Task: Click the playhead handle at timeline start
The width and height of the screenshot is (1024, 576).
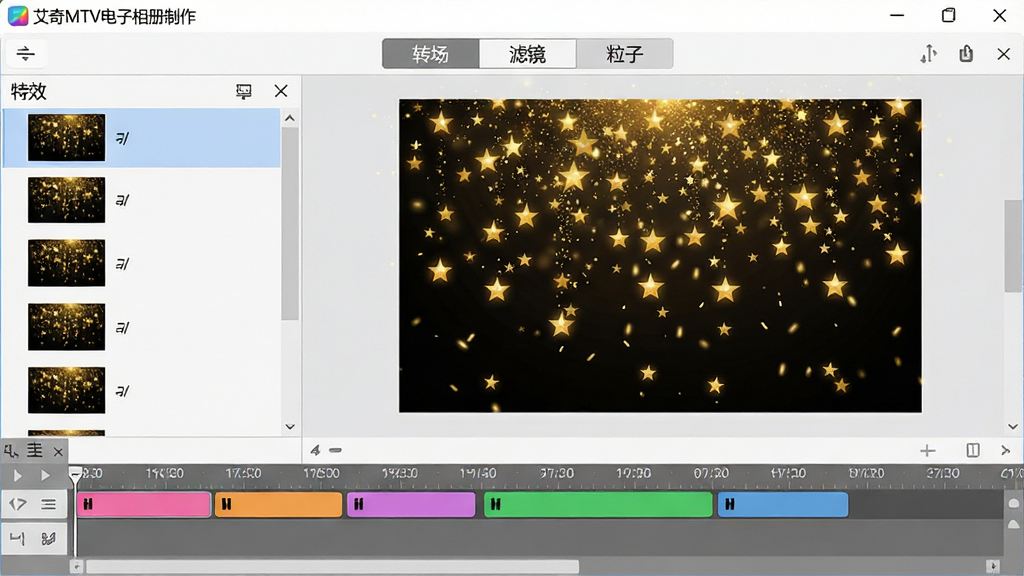Action: (76, 475)
